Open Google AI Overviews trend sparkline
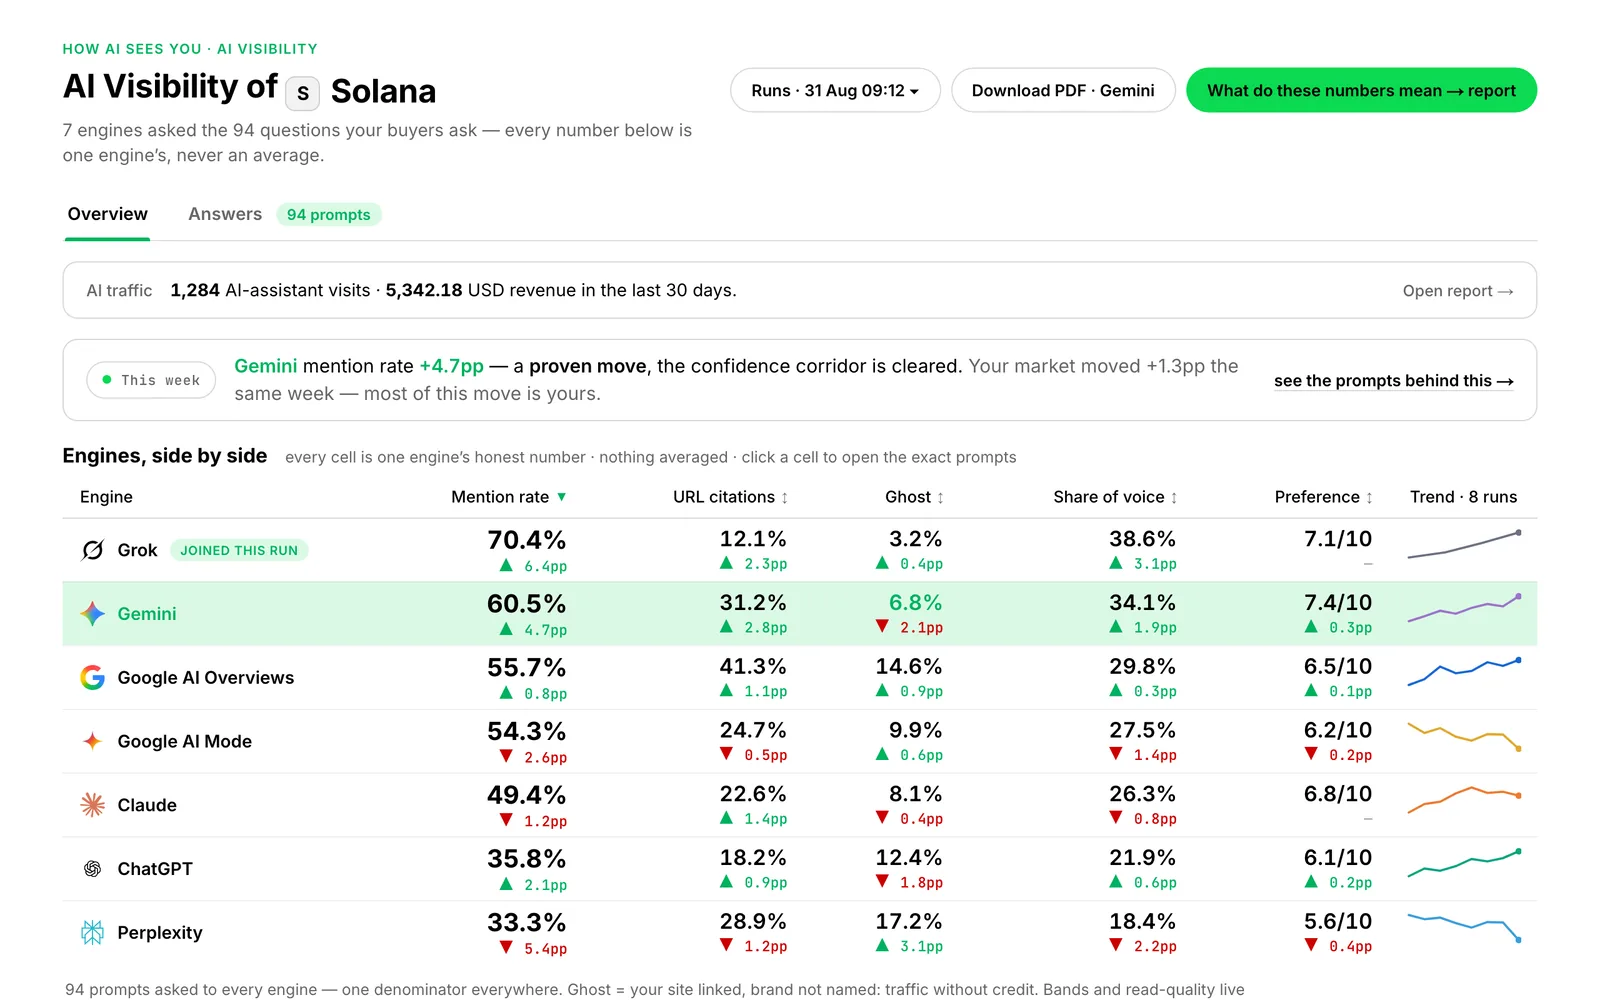 (x=1464, y=672)
